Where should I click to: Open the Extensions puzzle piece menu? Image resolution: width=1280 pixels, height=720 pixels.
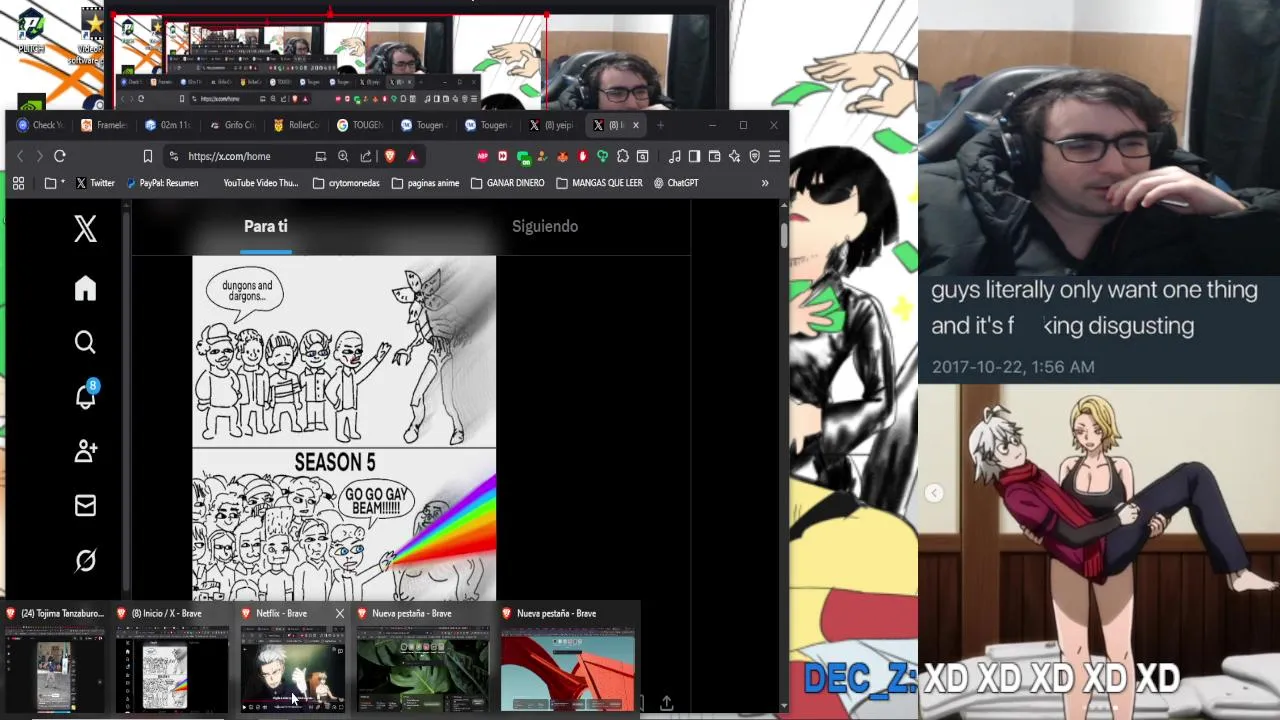623,156
